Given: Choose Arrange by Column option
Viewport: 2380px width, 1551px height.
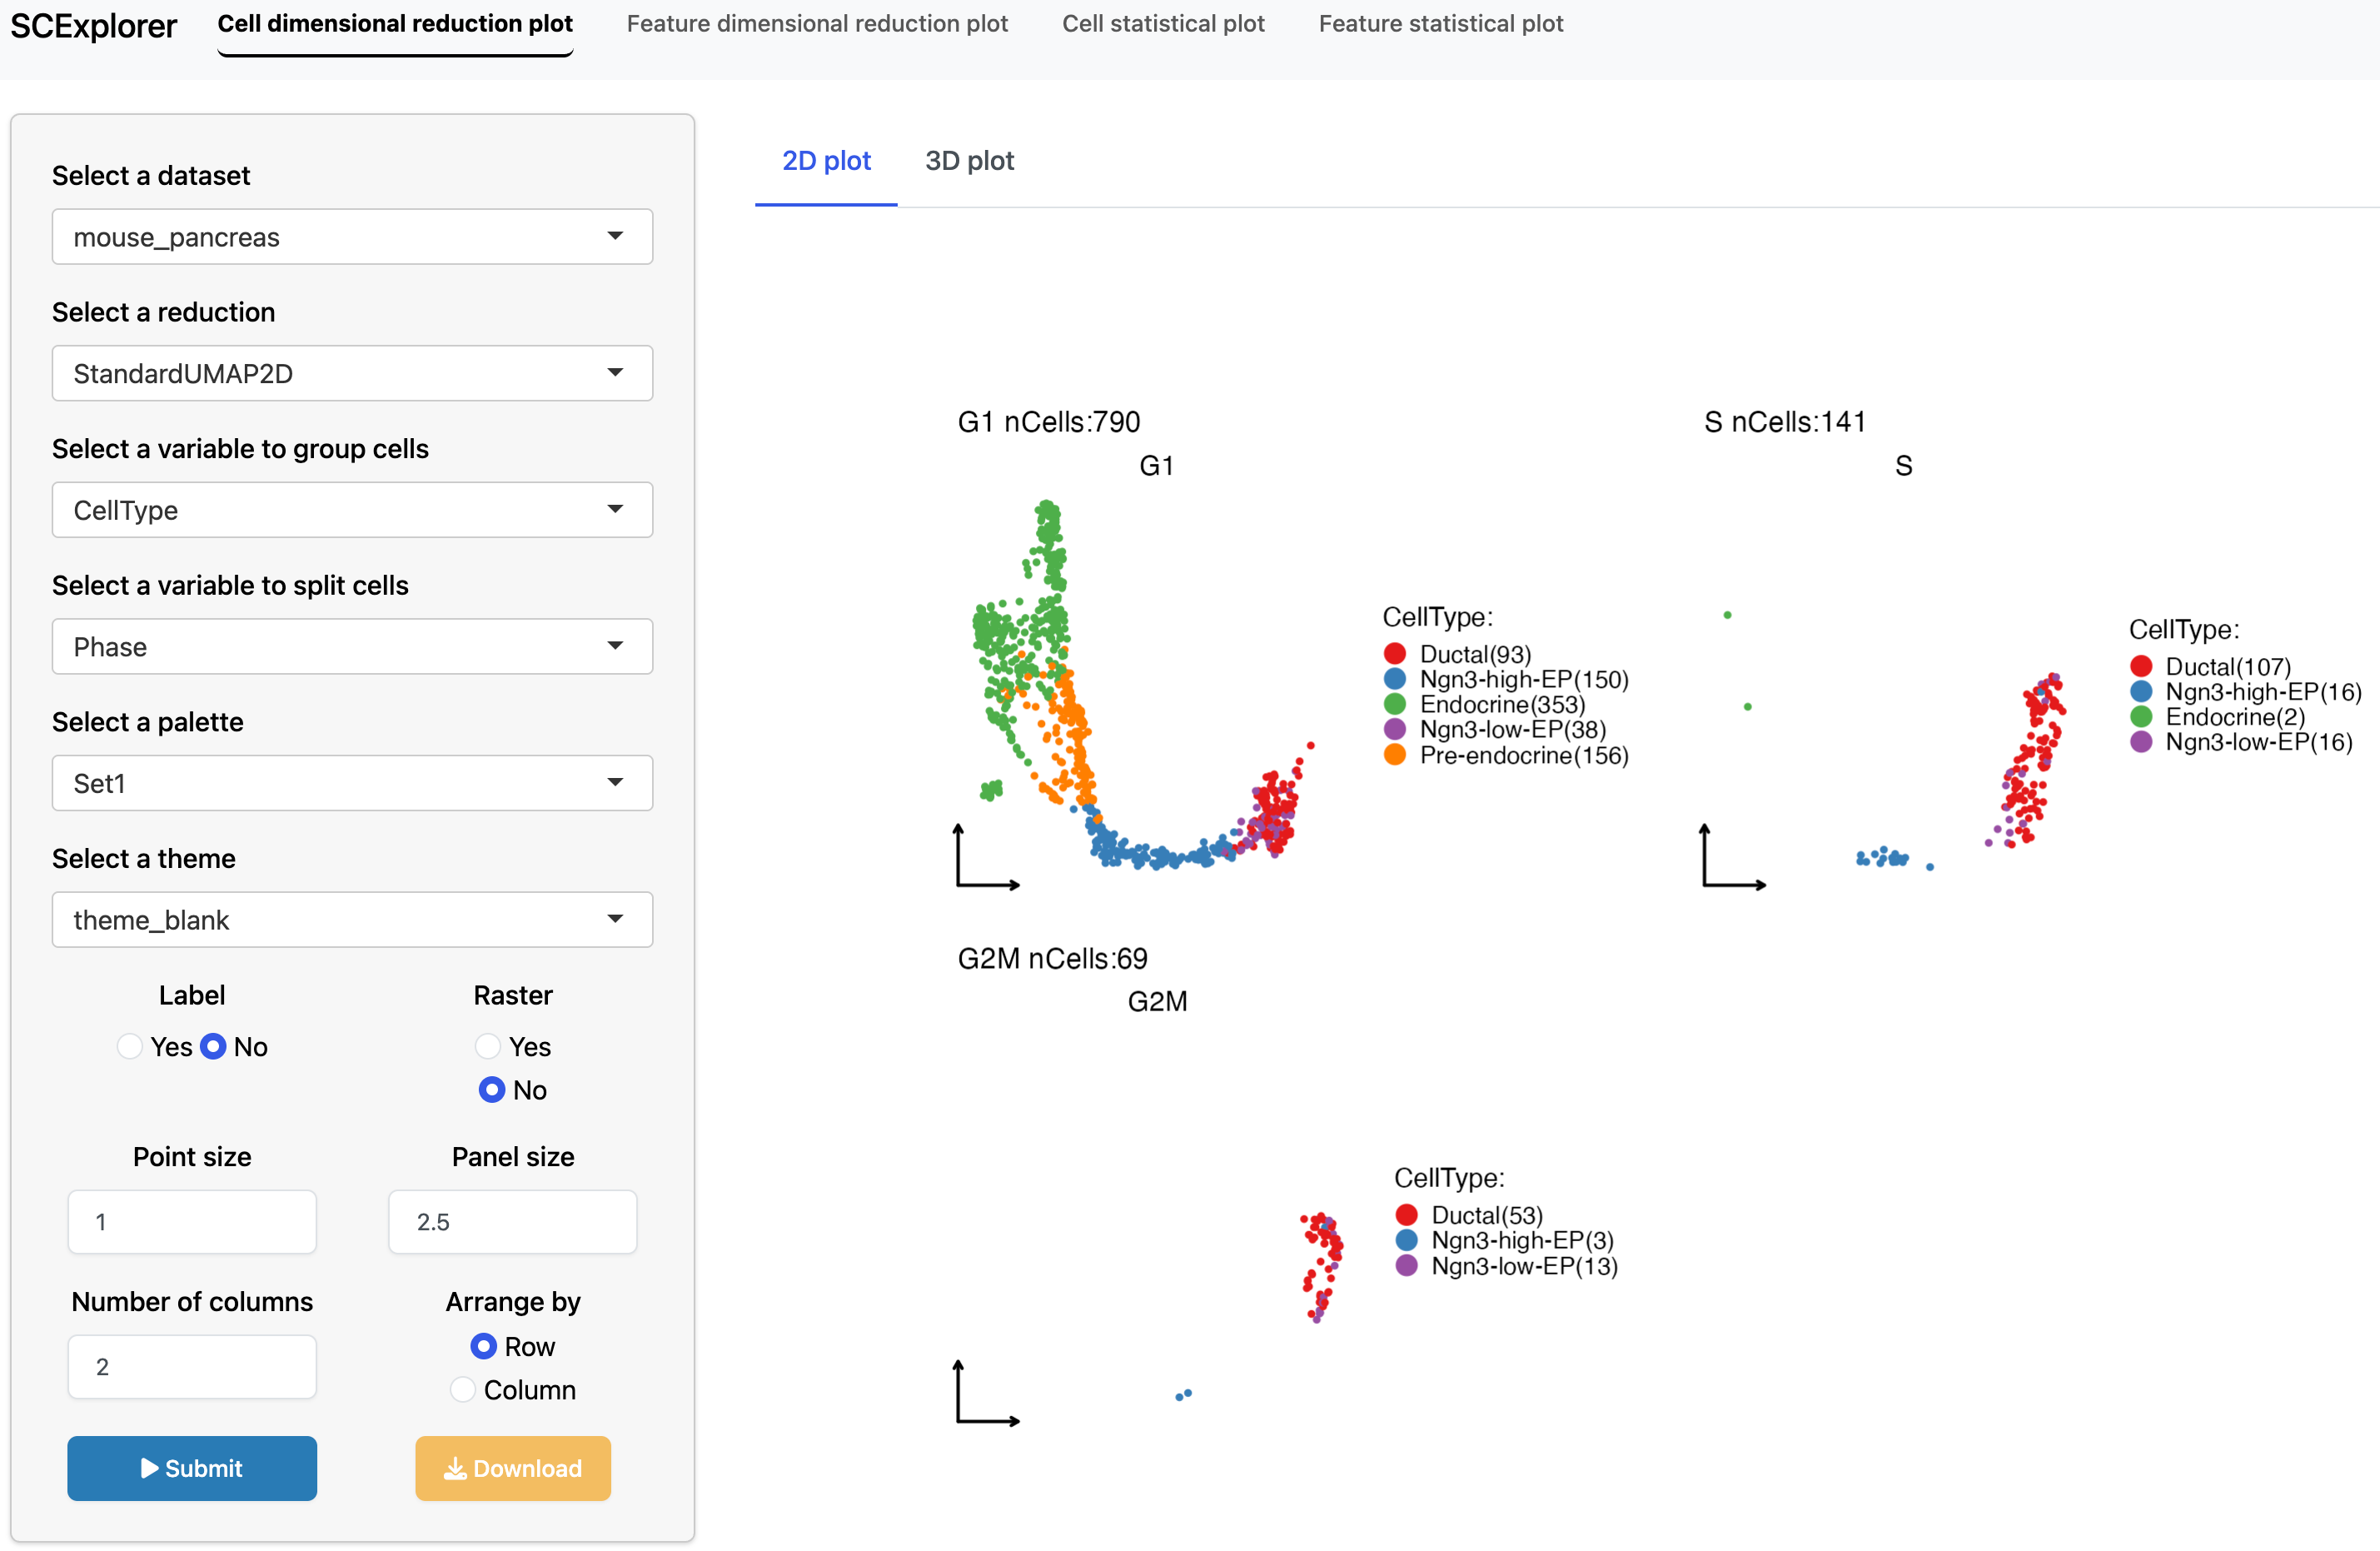Looking at the screenshot, I should (x=463, y=1389).
